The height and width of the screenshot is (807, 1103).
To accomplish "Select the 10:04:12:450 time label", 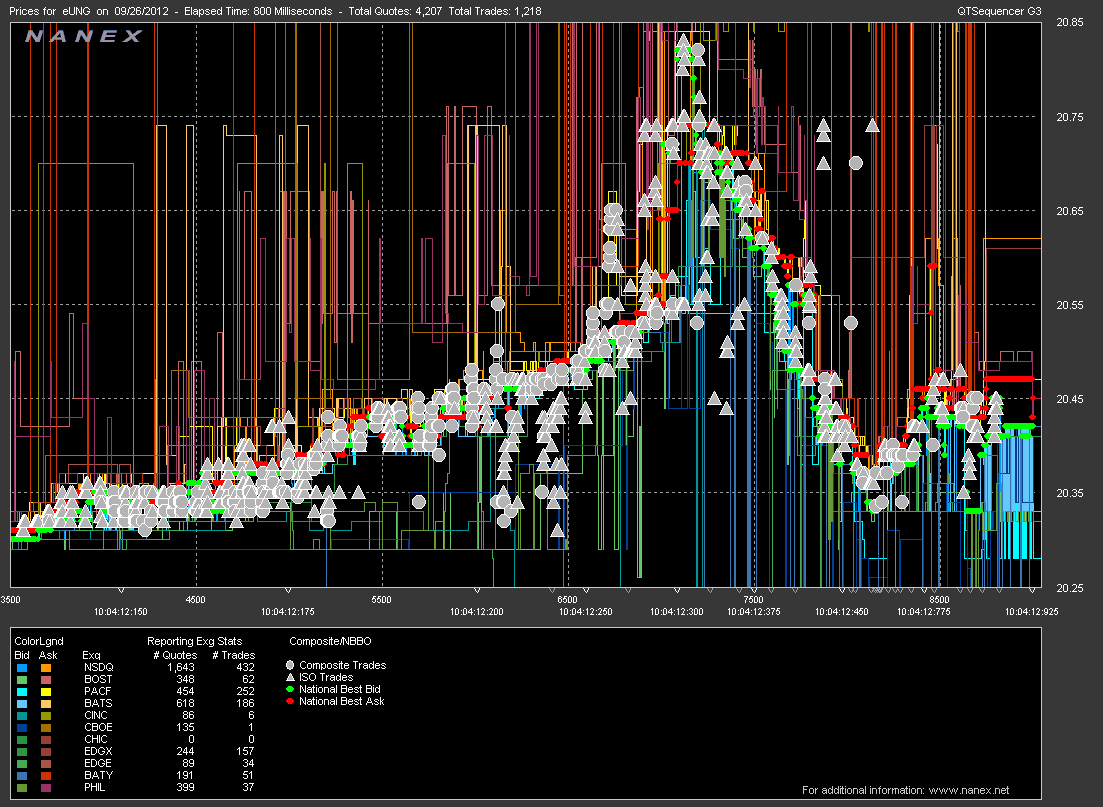I will pos(841,611).
